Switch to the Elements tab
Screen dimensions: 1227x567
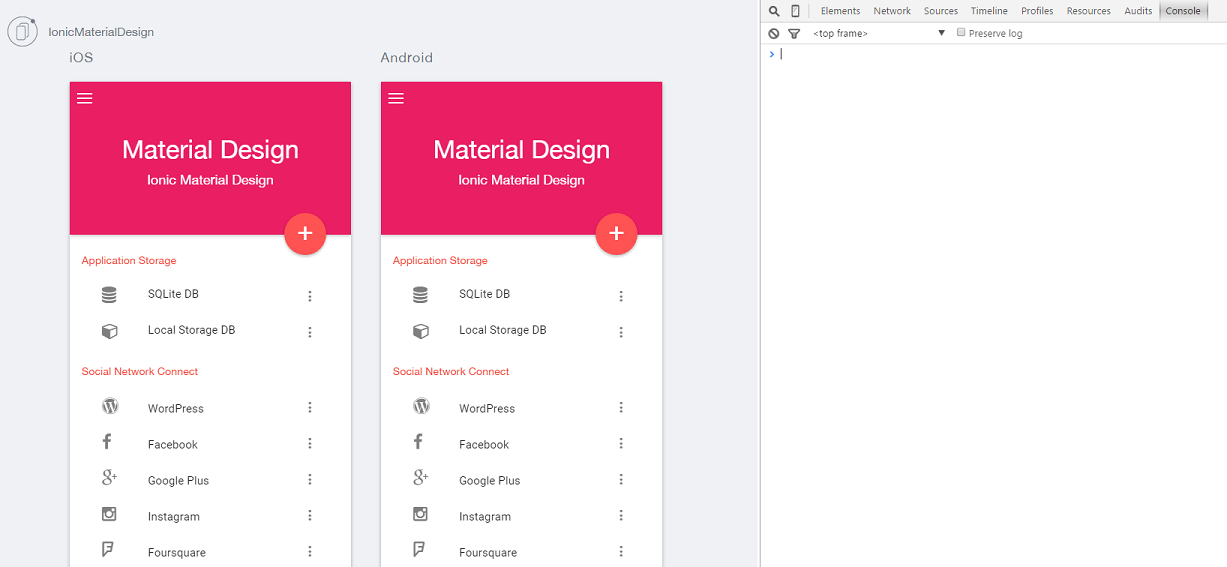[x=840, y=11]
